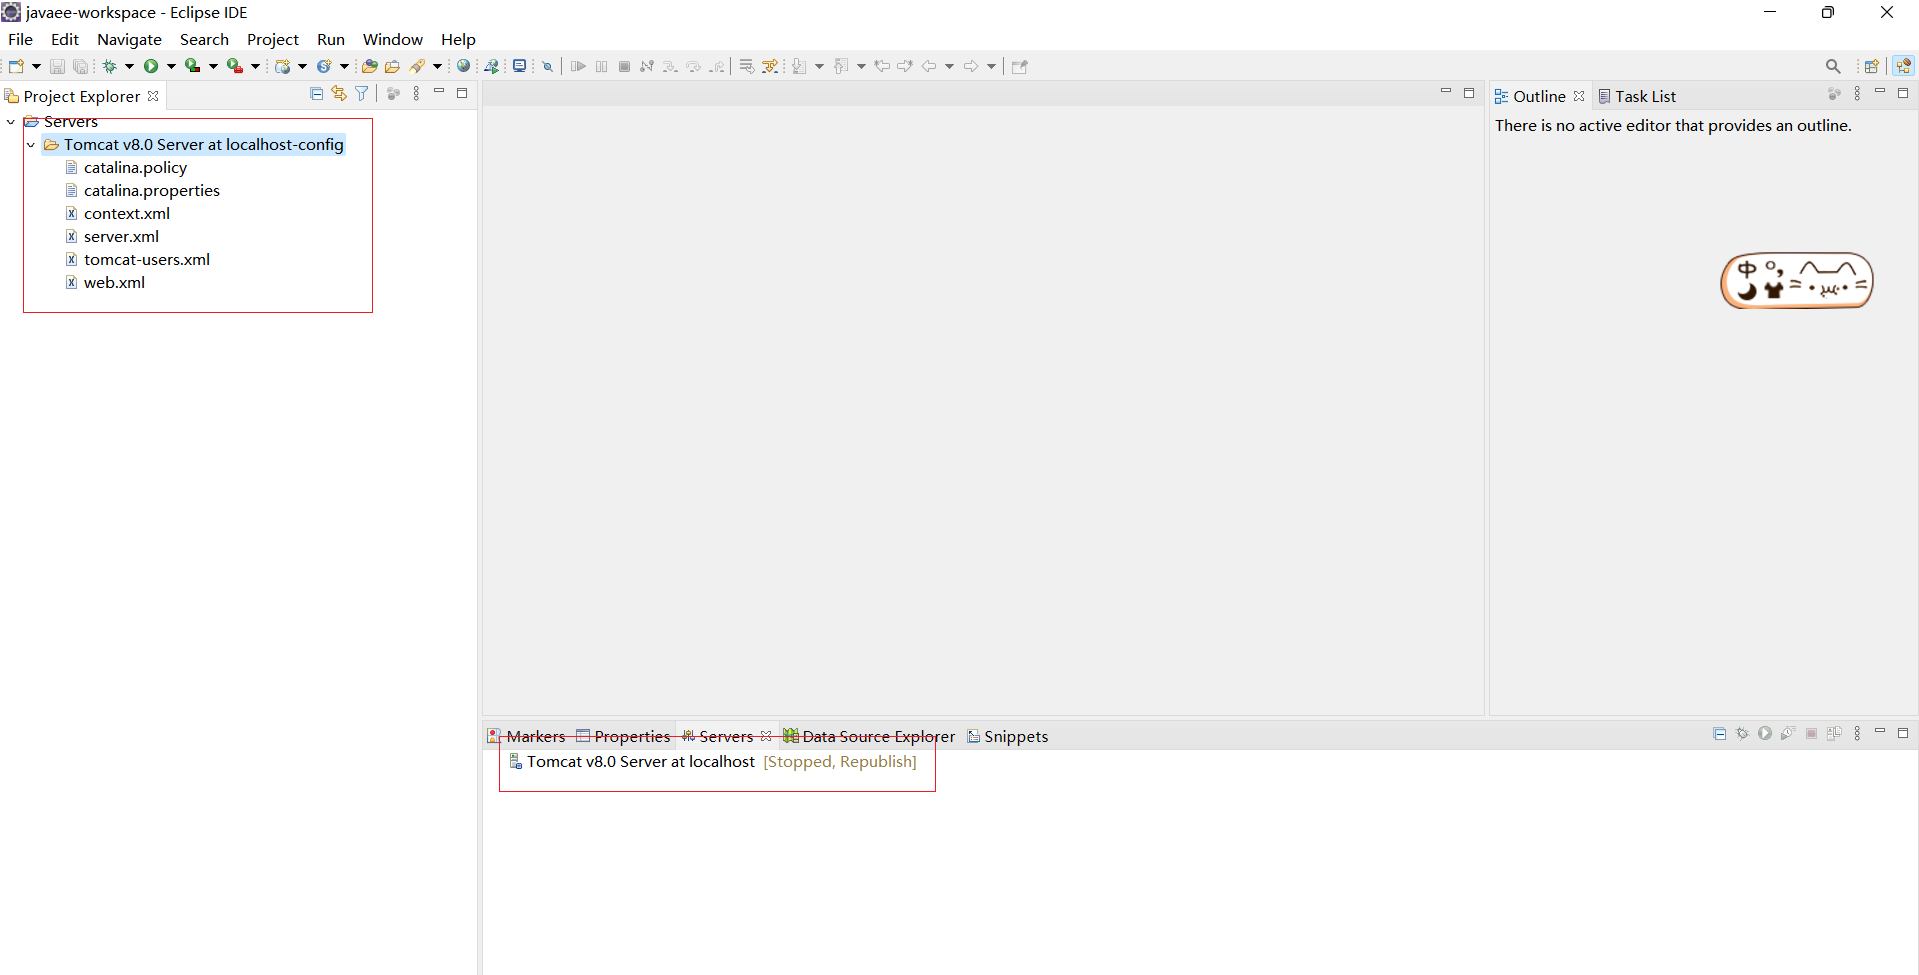Open the Coverage dropdown arrow
This screenshot has width=1919, height=975.
coord(213,66)
